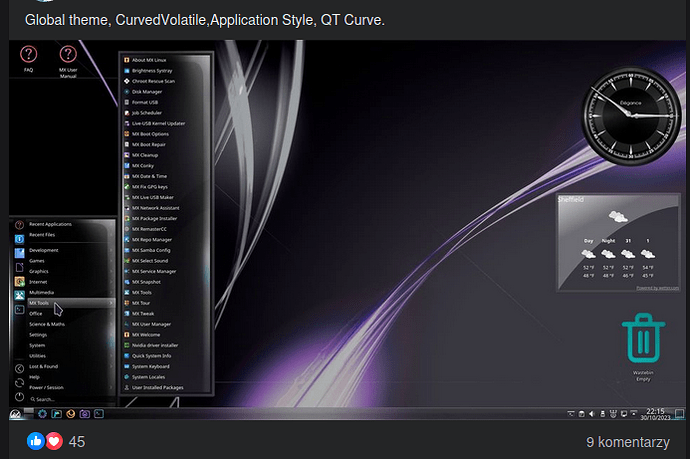Select Help in the launcher menu
The width and height of the screenshot is (690, 459).
click(x=70, y=377)
